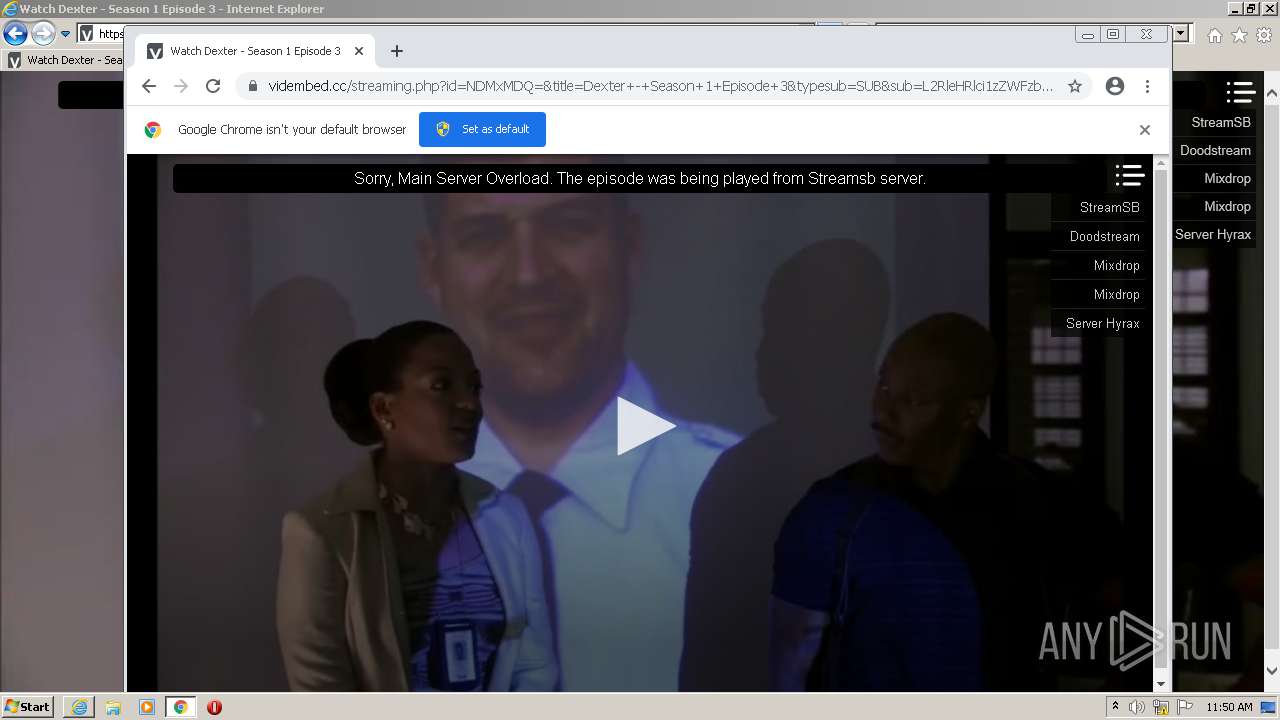This screenshot has height=720, width=1280.
Task: Click the 11:50 AM taskbar clock
Action: click(1229, 707)
